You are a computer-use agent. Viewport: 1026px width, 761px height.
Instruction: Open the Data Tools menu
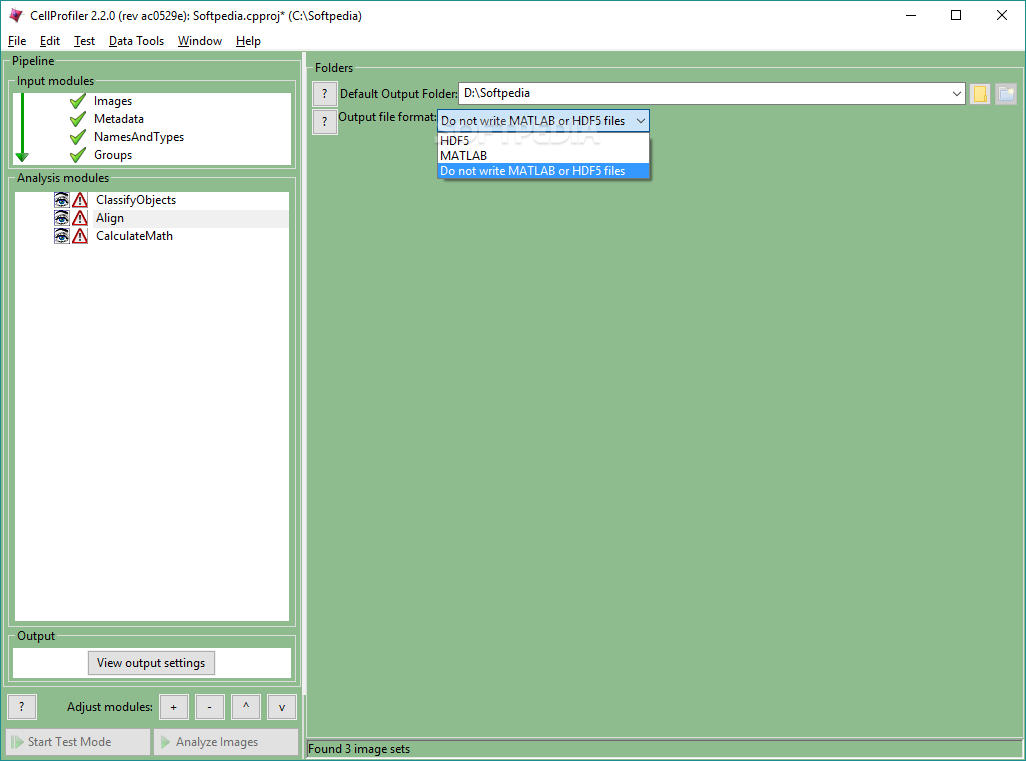coord(136,41)
